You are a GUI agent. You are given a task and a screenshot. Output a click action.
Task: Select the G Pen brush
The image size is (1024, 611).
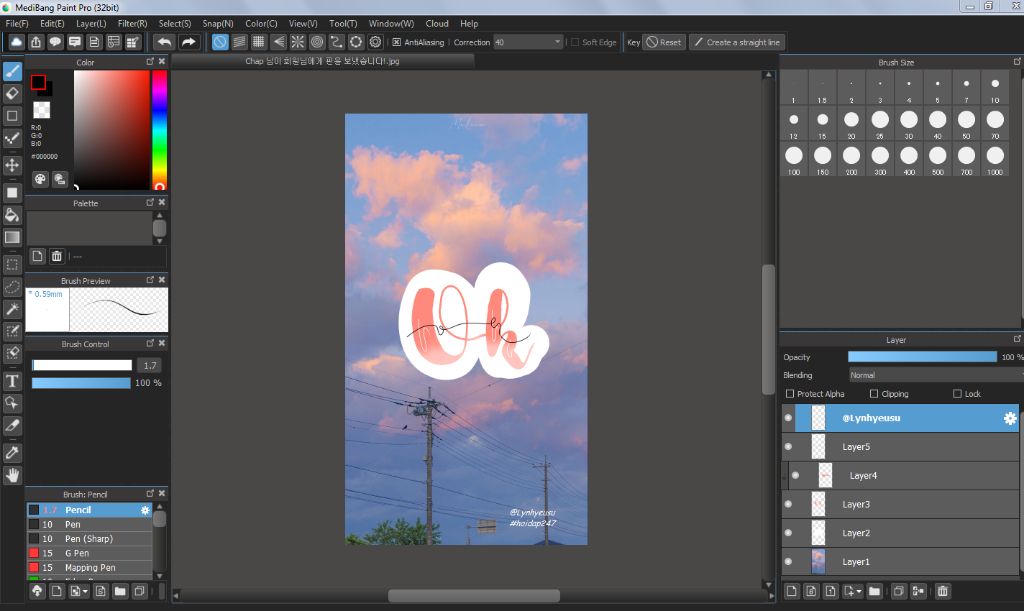89,553
